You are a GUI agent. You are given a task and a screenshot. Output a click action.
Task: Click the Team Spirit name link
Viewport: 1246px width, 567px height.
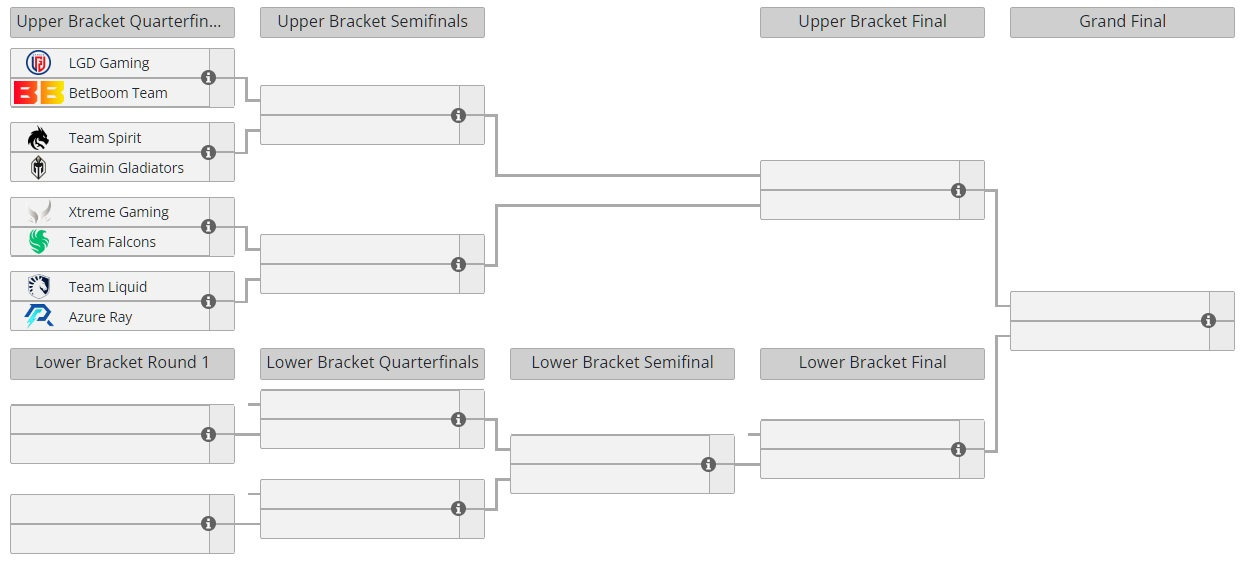105,138
